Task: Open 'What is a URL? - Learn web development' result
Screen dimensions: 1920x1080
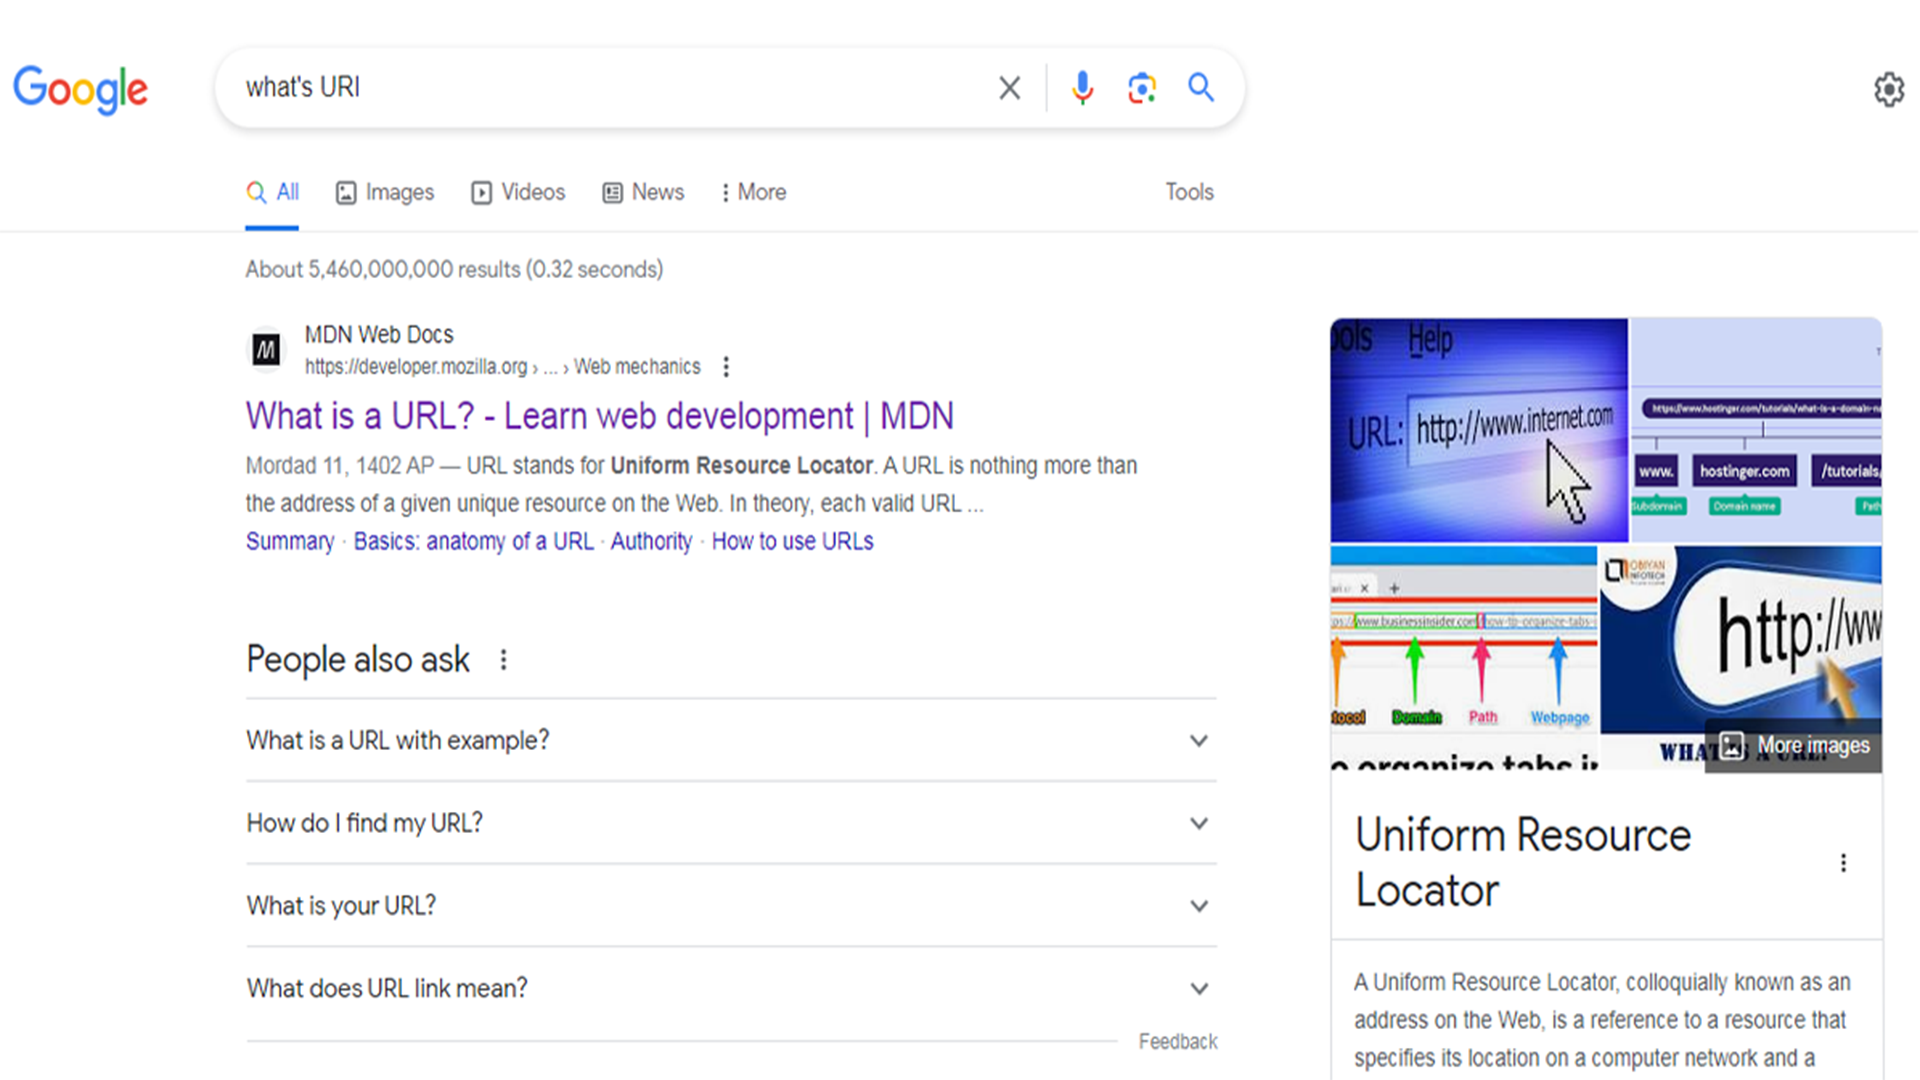Action: (x=600, y=416)
